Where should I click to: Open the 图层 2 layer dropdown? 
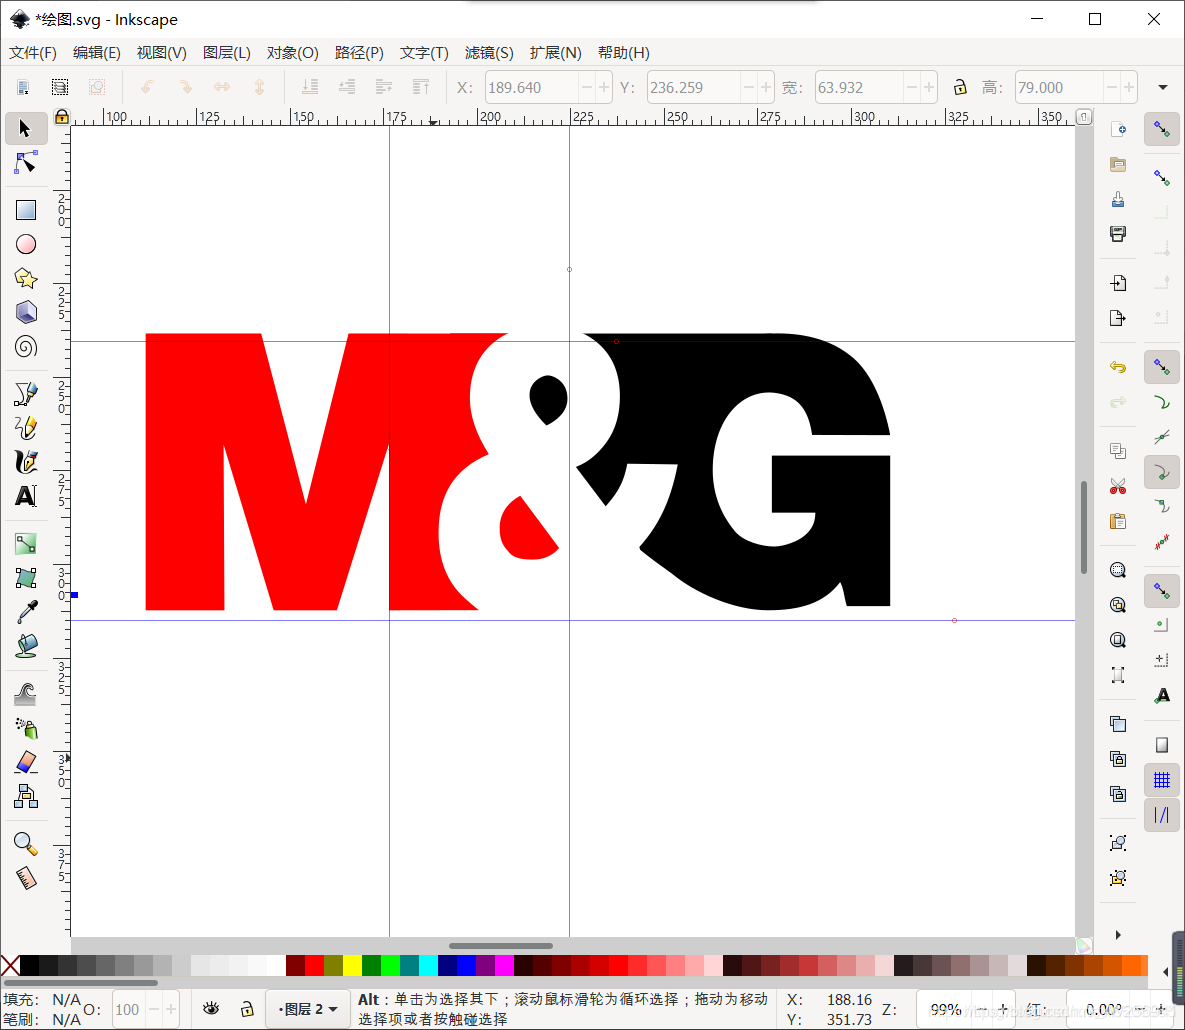tap(308, 1009)
